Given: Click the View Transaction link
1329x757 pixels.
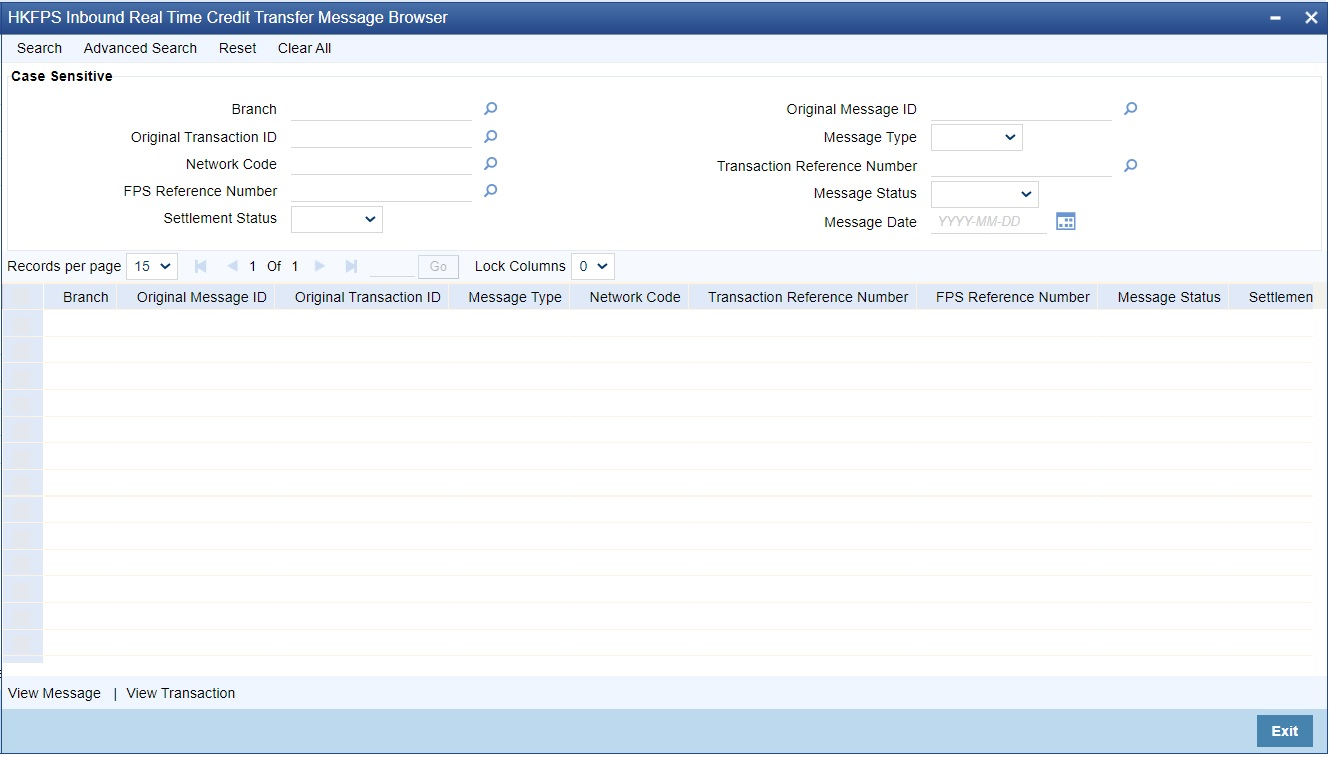Looking at the screenshot, I should click(180, 692).
